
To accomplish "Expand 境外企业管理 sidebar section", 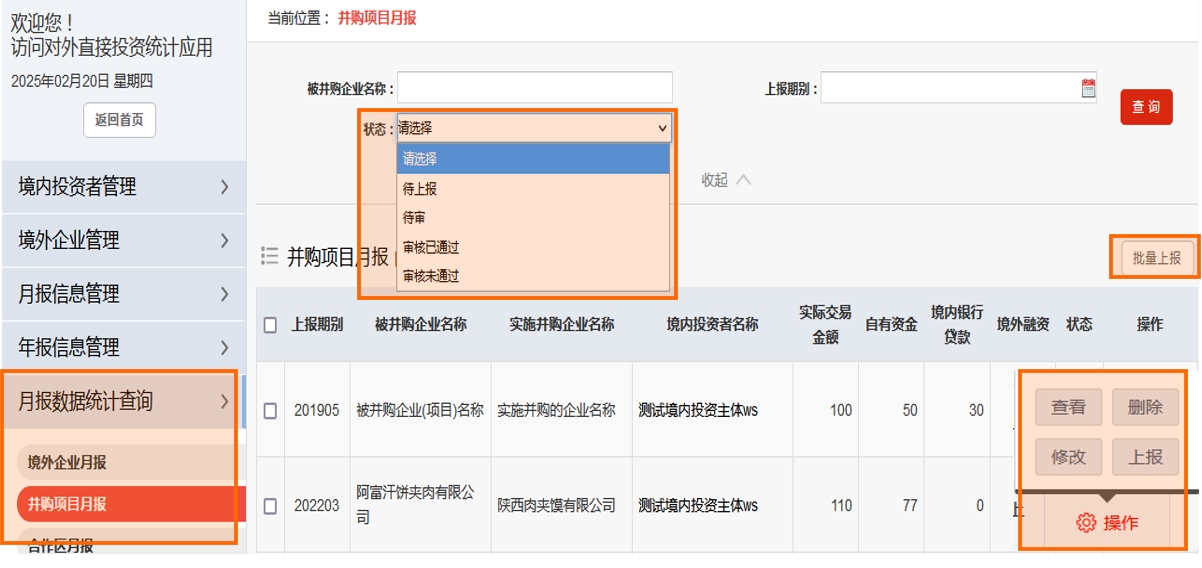I will (x=123, y=241).
